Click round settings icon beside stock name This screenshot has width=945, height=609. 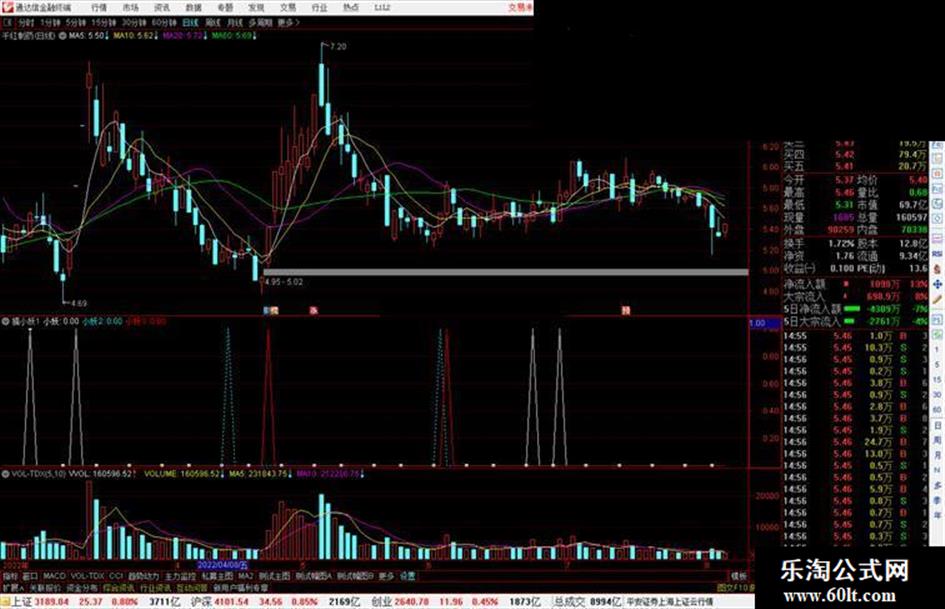[x=62, y=36]
